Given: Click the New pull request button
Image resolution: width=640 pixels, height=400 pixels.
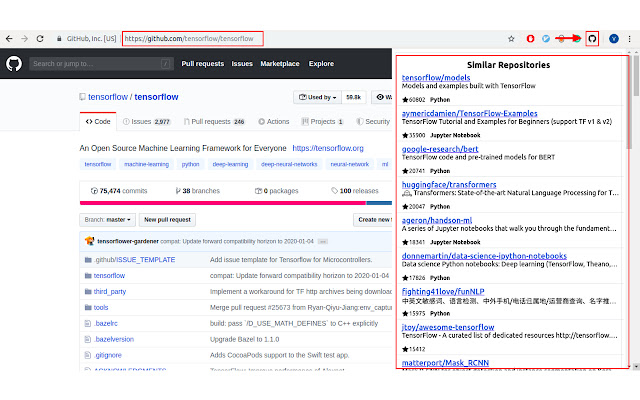Looking at the screenshot, I should coord(167,220).
